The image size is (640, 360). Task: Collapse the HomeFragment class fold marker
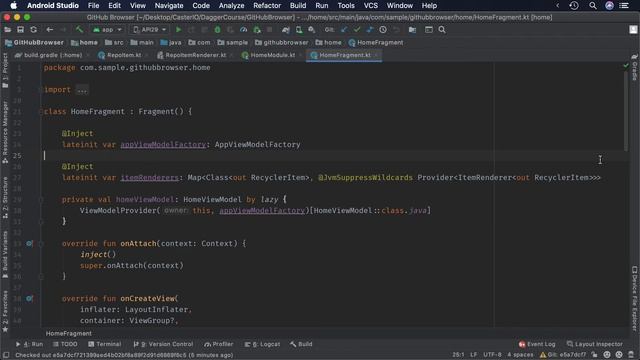click(x=41, y=111)
